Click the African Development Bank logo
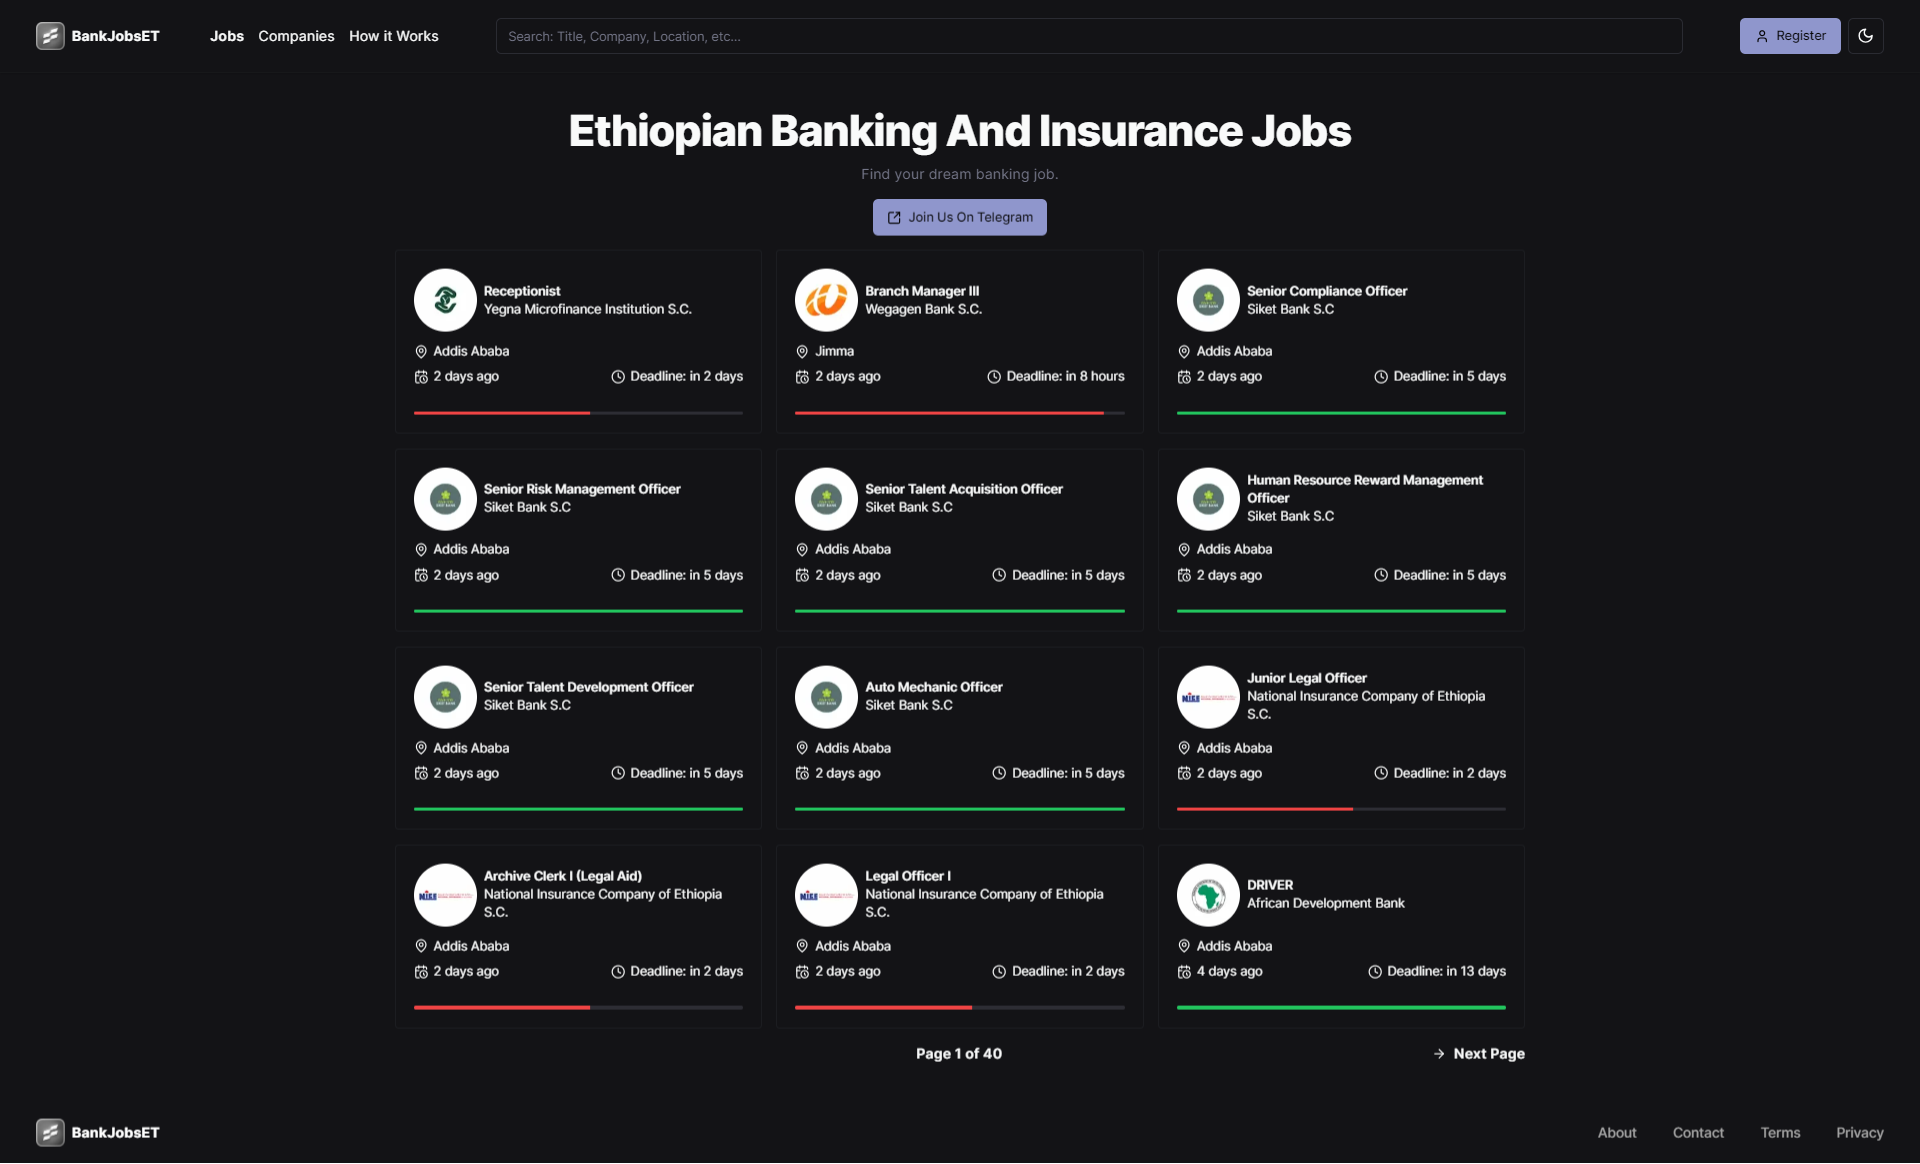This screenshot has height=1164, width=1920. 1208,895
